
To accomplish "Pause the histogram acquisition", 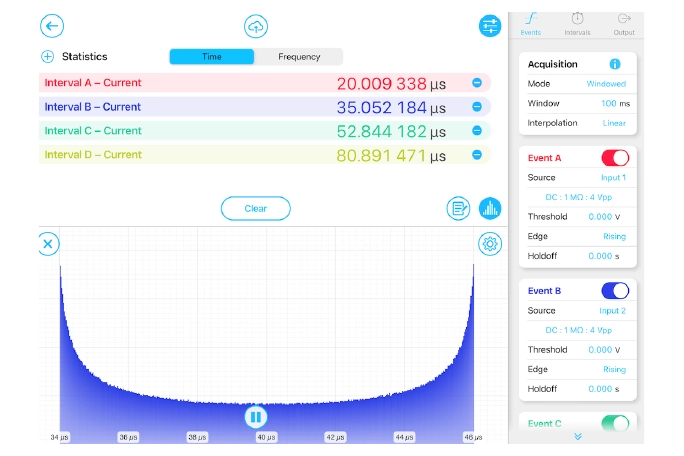I will coord(256,417).
